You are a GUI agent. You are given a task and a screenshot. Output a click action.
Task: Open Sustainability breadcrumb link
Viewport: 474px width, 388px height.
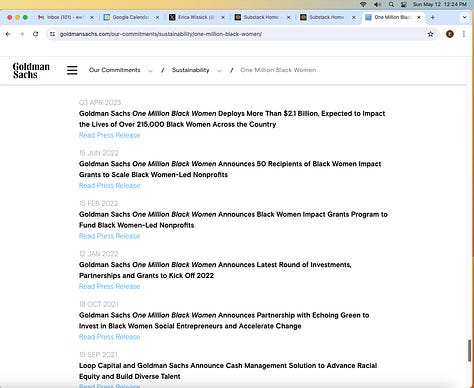(191, 70)
